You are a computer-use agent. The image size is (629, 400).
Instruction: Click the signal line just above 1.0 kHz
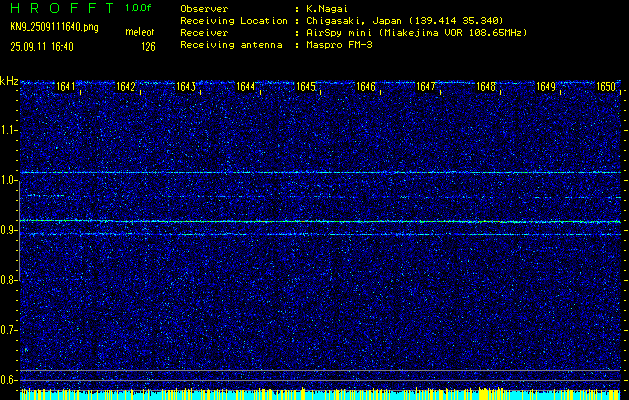pos(320,173)
